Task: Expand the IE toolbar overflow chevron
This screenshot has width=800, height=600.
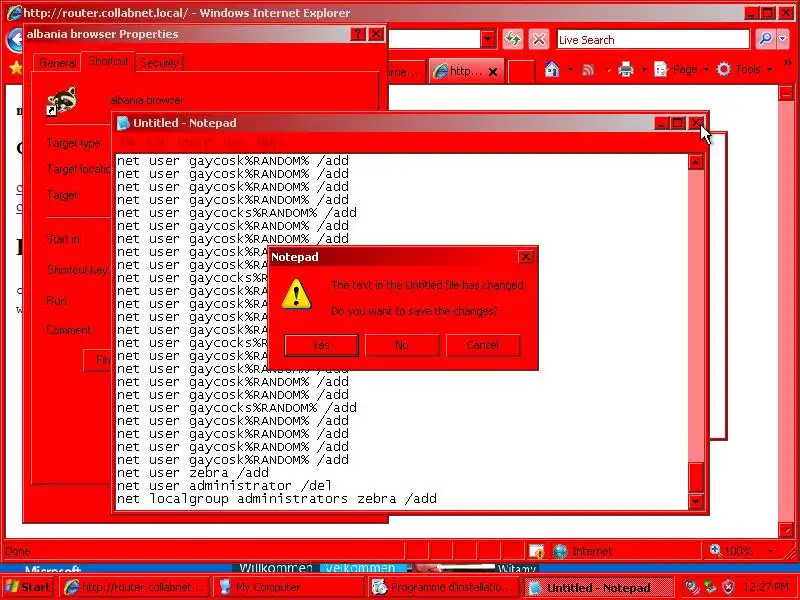Action: tap(788, 63)
